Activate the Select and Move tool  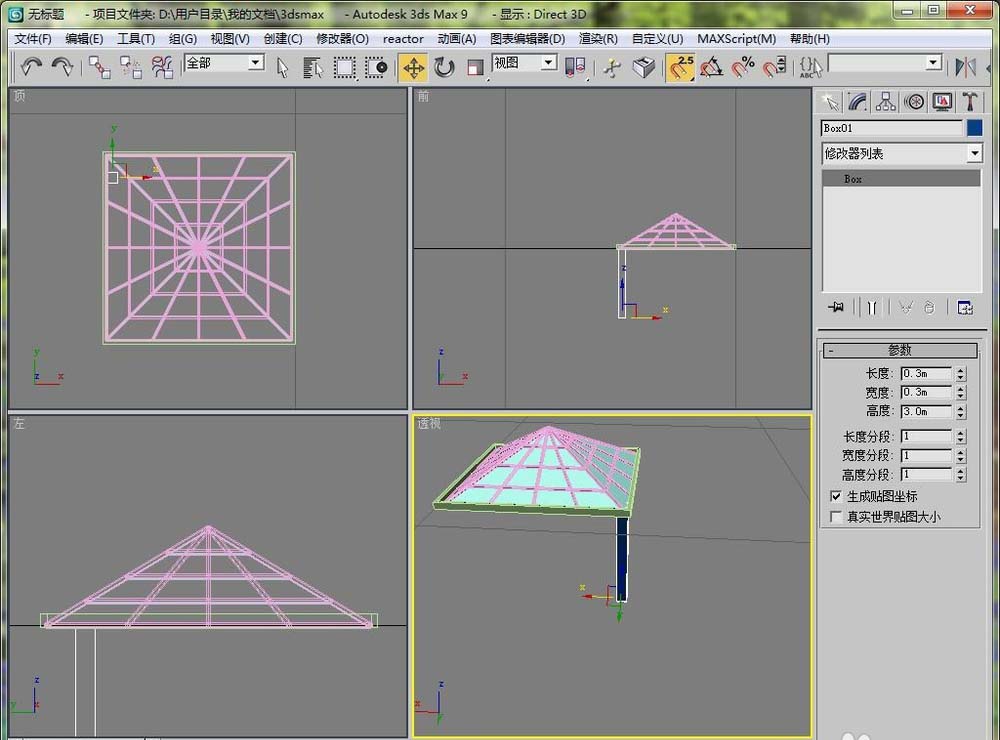412,67
